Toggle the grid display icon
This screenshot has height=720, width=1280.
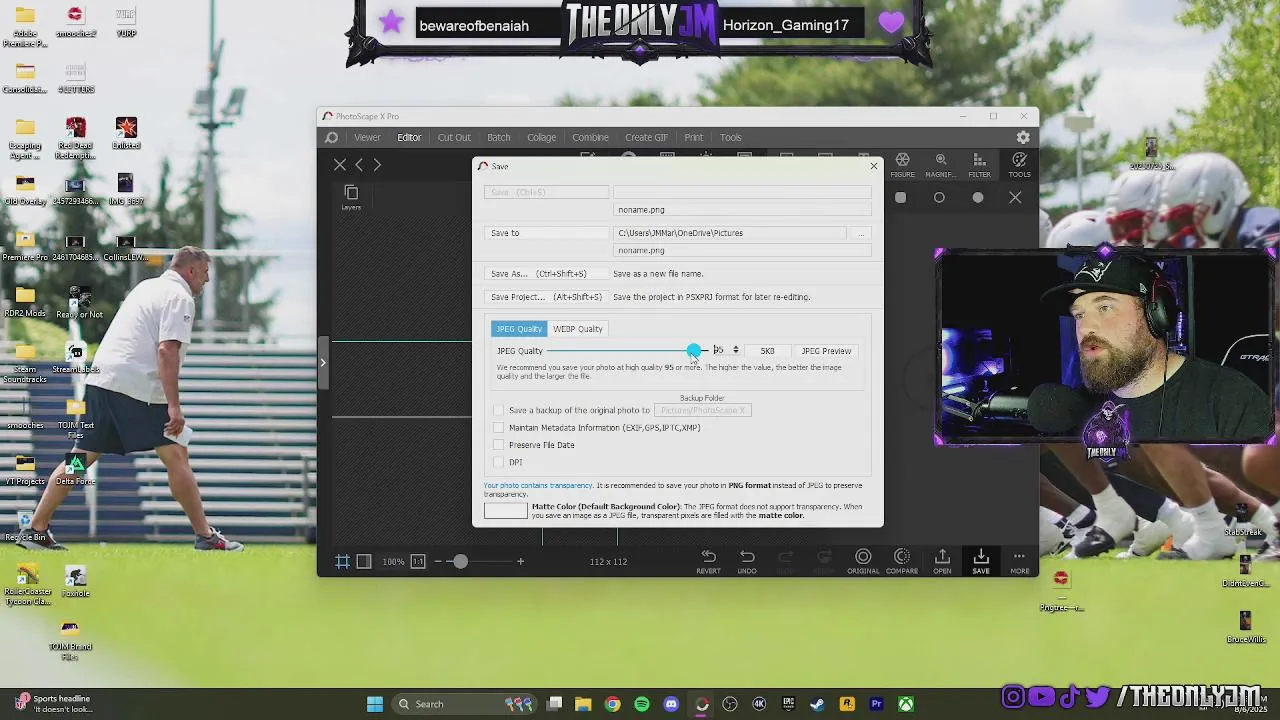[x=342, y=562]
